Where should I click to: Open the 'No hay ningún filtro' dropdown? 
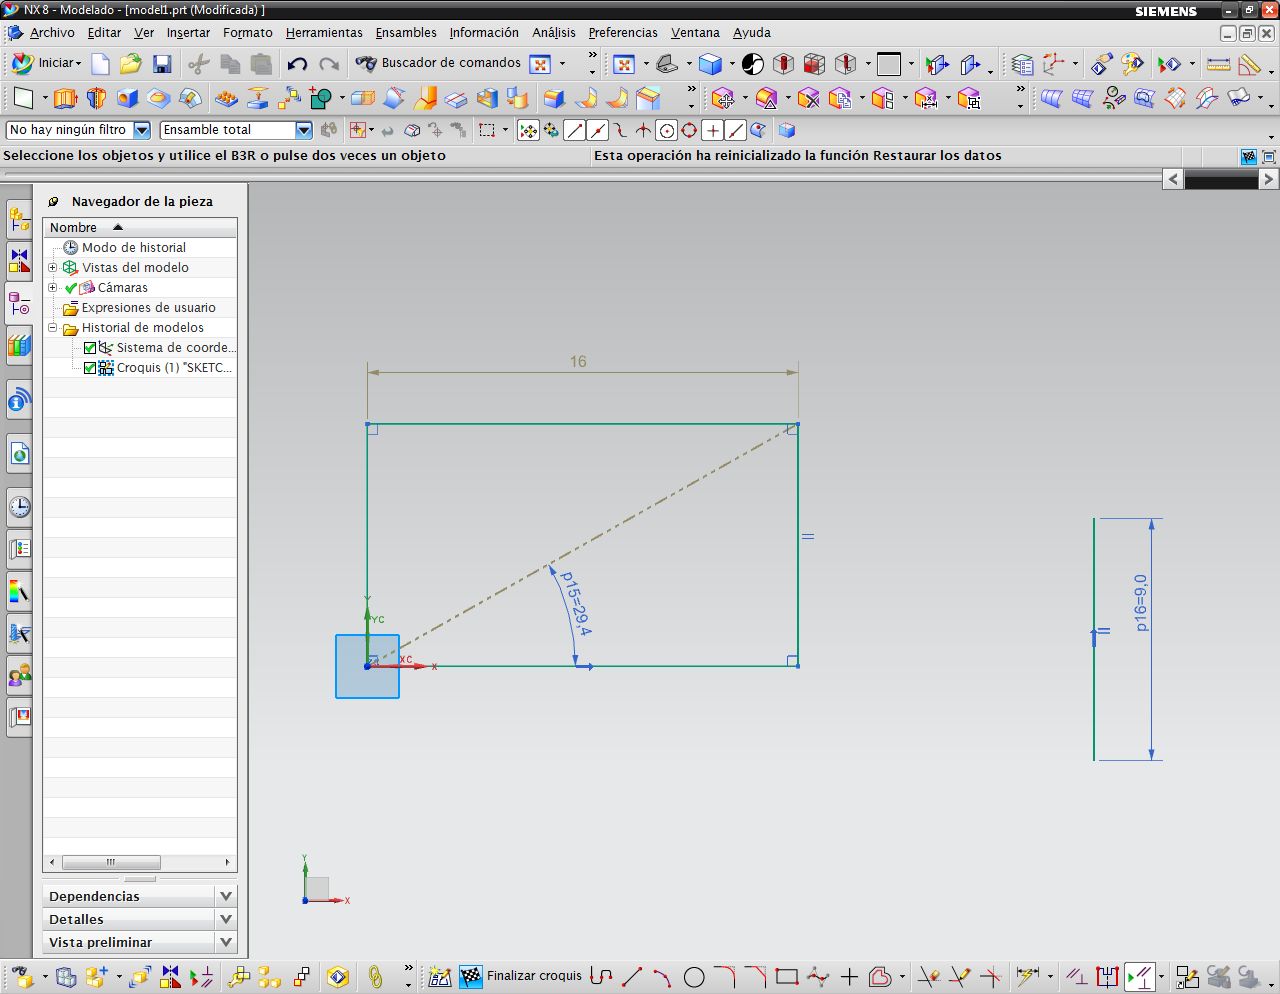[142, 130]
